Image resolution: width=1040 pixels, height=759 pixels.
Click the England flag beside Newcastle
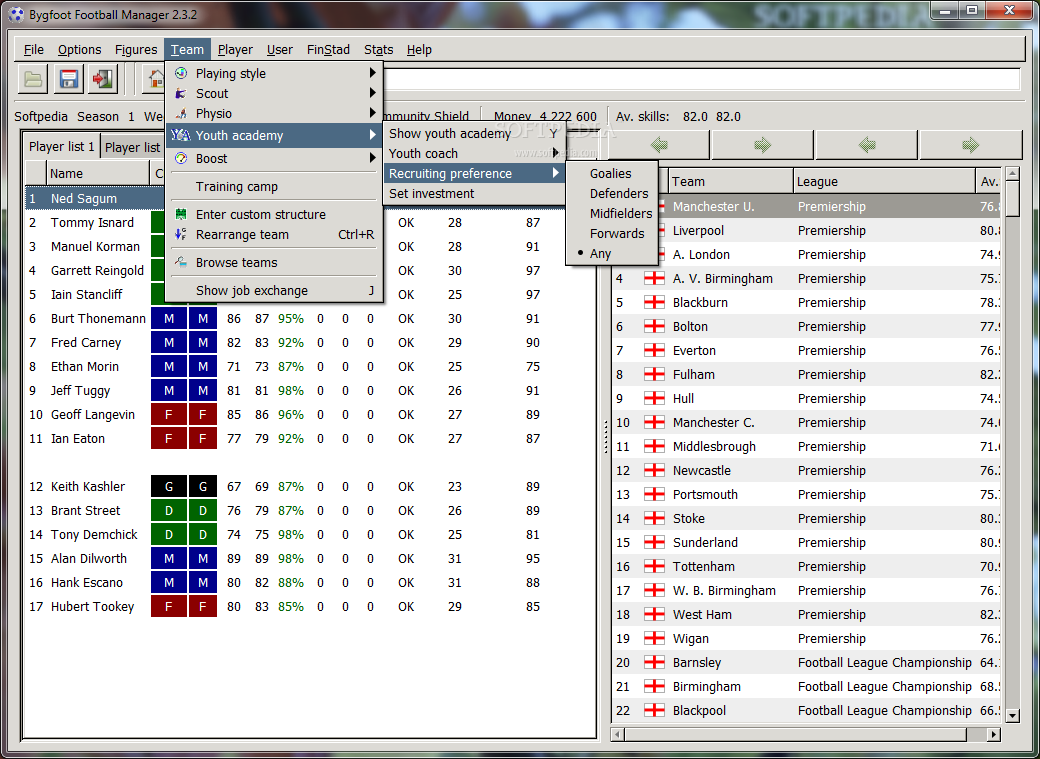click(654, 470)
